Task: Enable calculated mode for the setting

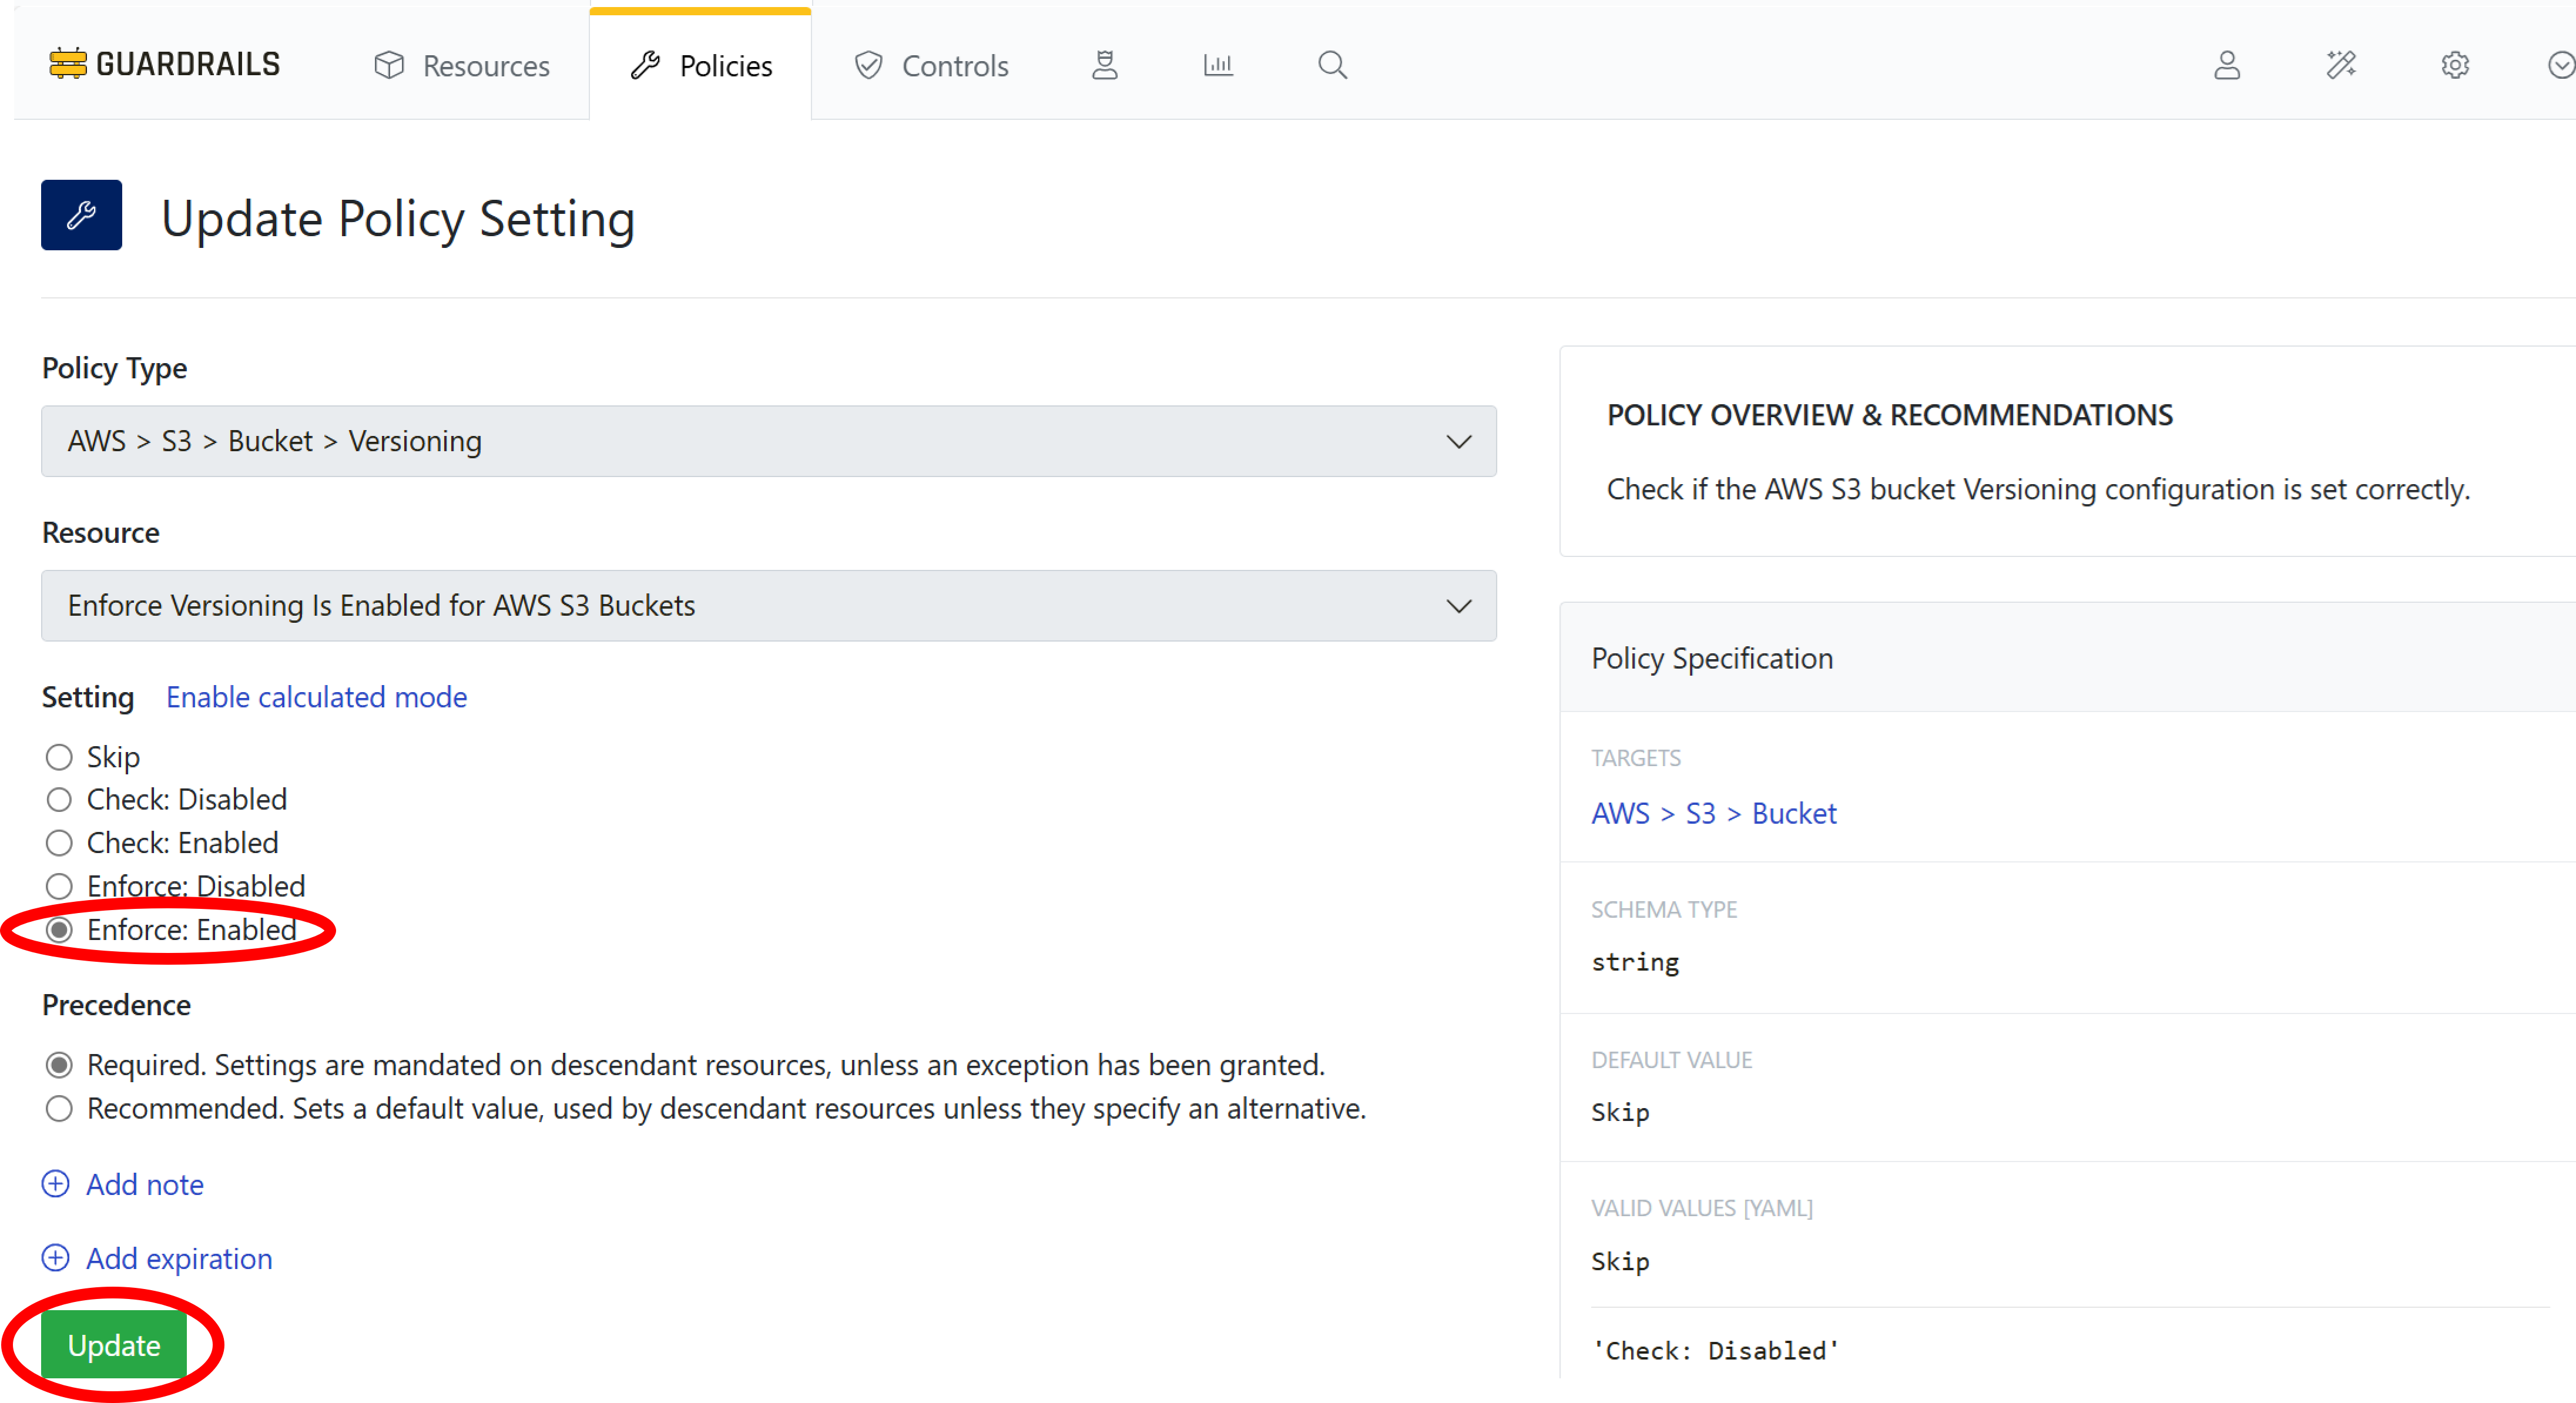Action: (x=316, y=697)
